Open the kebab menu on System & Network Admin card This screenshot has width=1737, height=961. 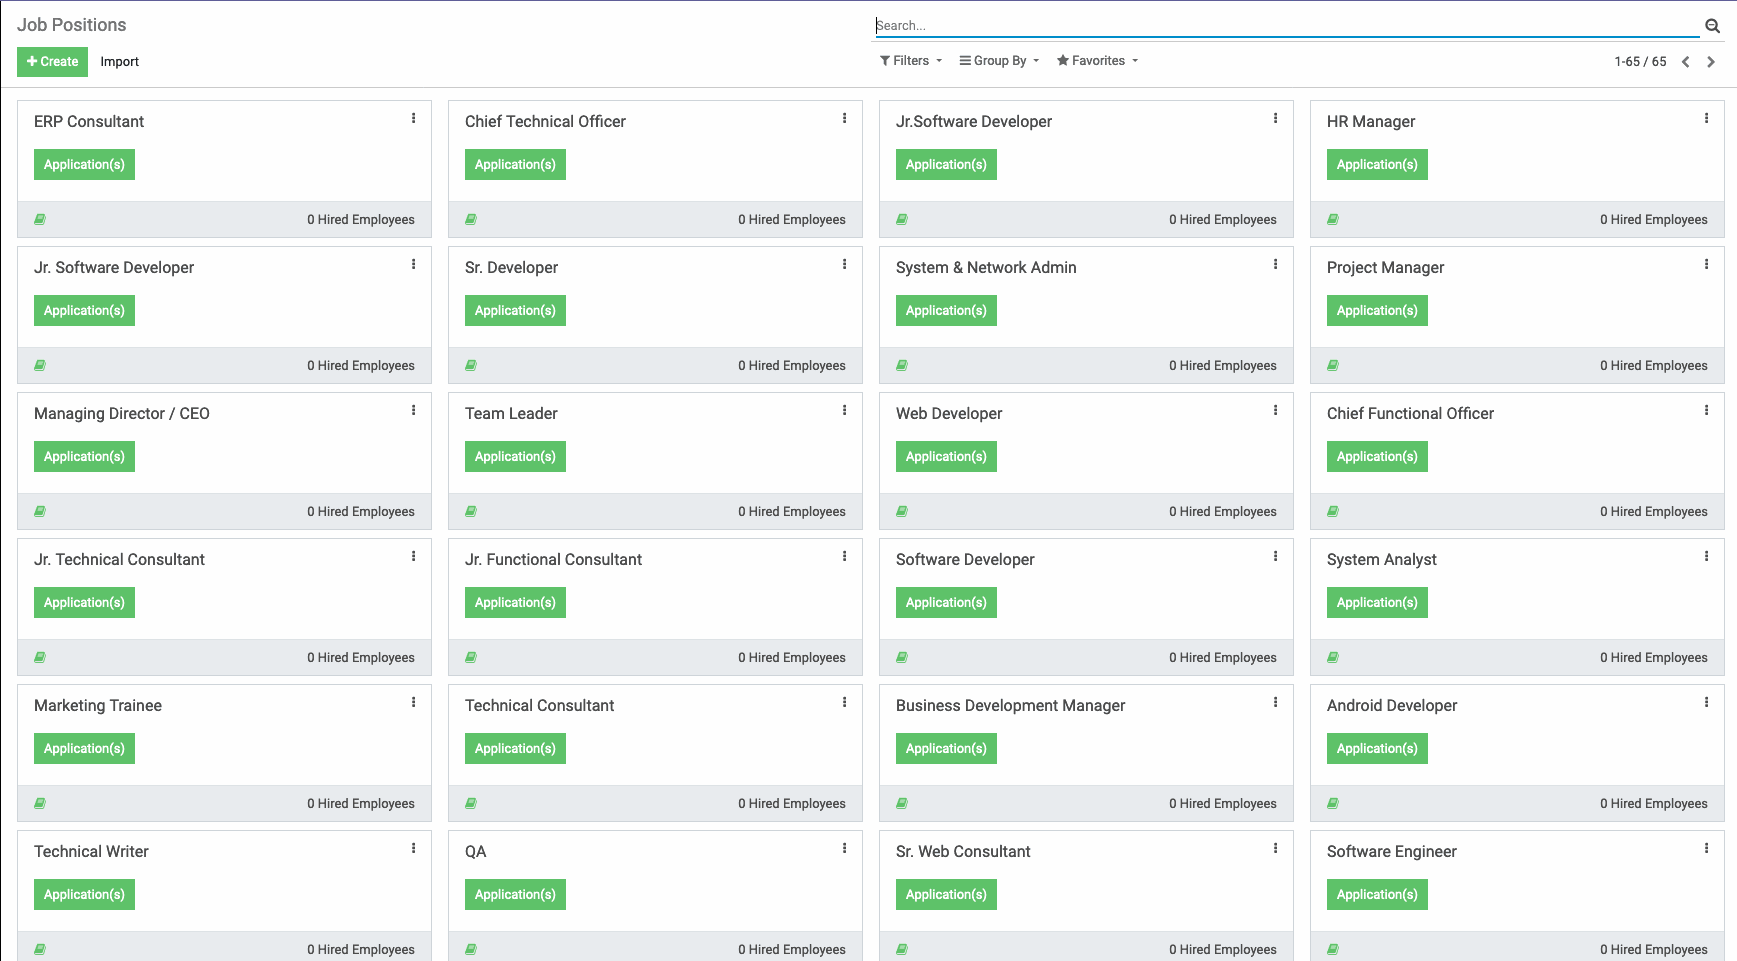point(1275,264)
